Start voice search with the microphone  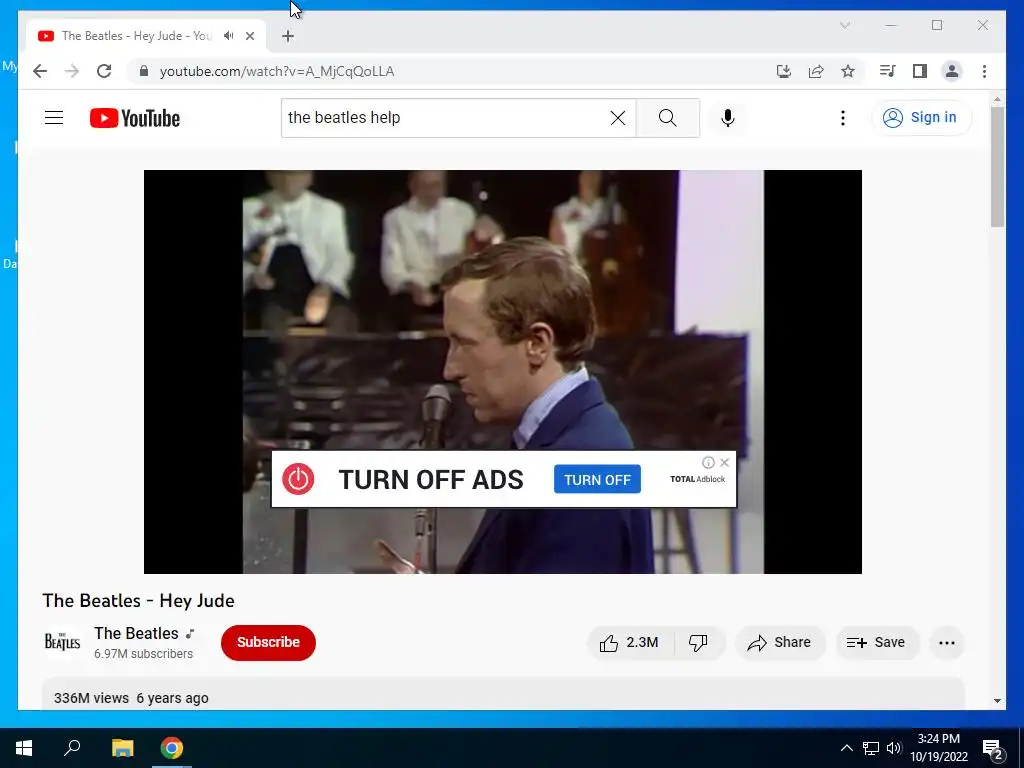pyautogui.click(x=728, y=118)
